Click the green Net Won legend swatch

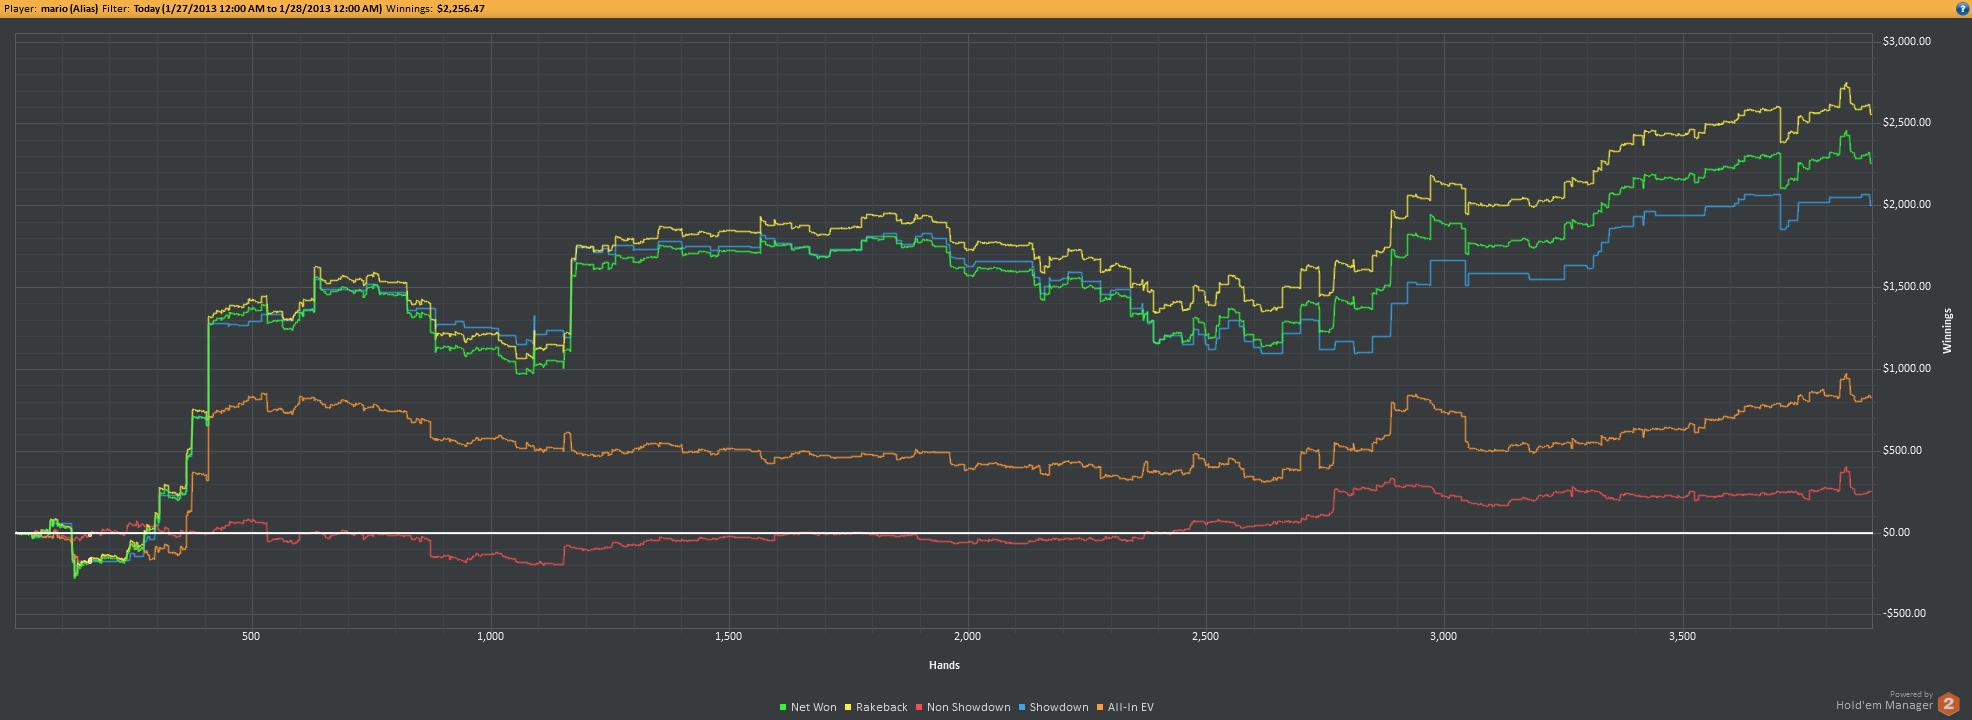(783, 708)
